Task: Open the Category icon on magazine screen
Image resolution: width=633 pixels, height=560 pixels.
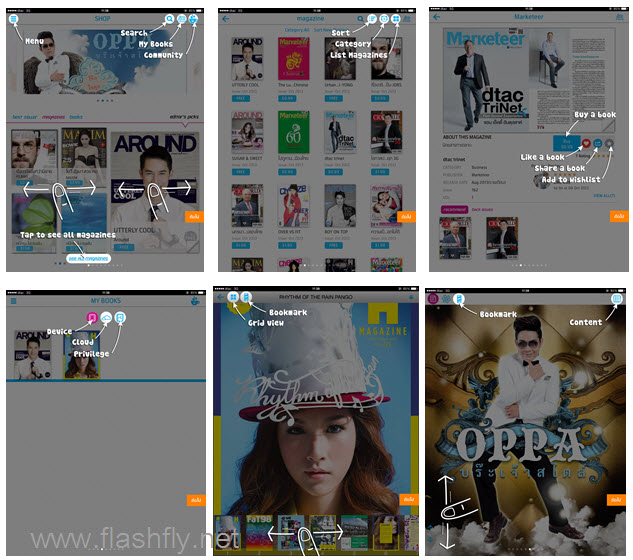Action: coord(384,19)
